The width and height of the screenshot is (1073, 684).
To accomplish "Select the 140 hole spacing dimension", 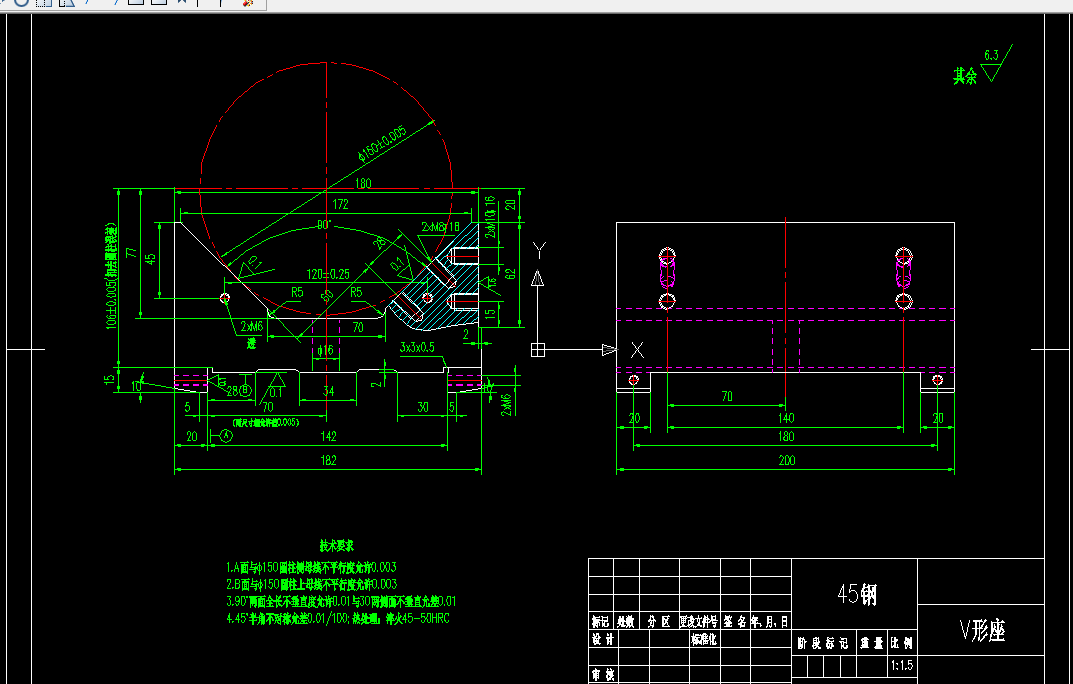I will coord(786,418).
